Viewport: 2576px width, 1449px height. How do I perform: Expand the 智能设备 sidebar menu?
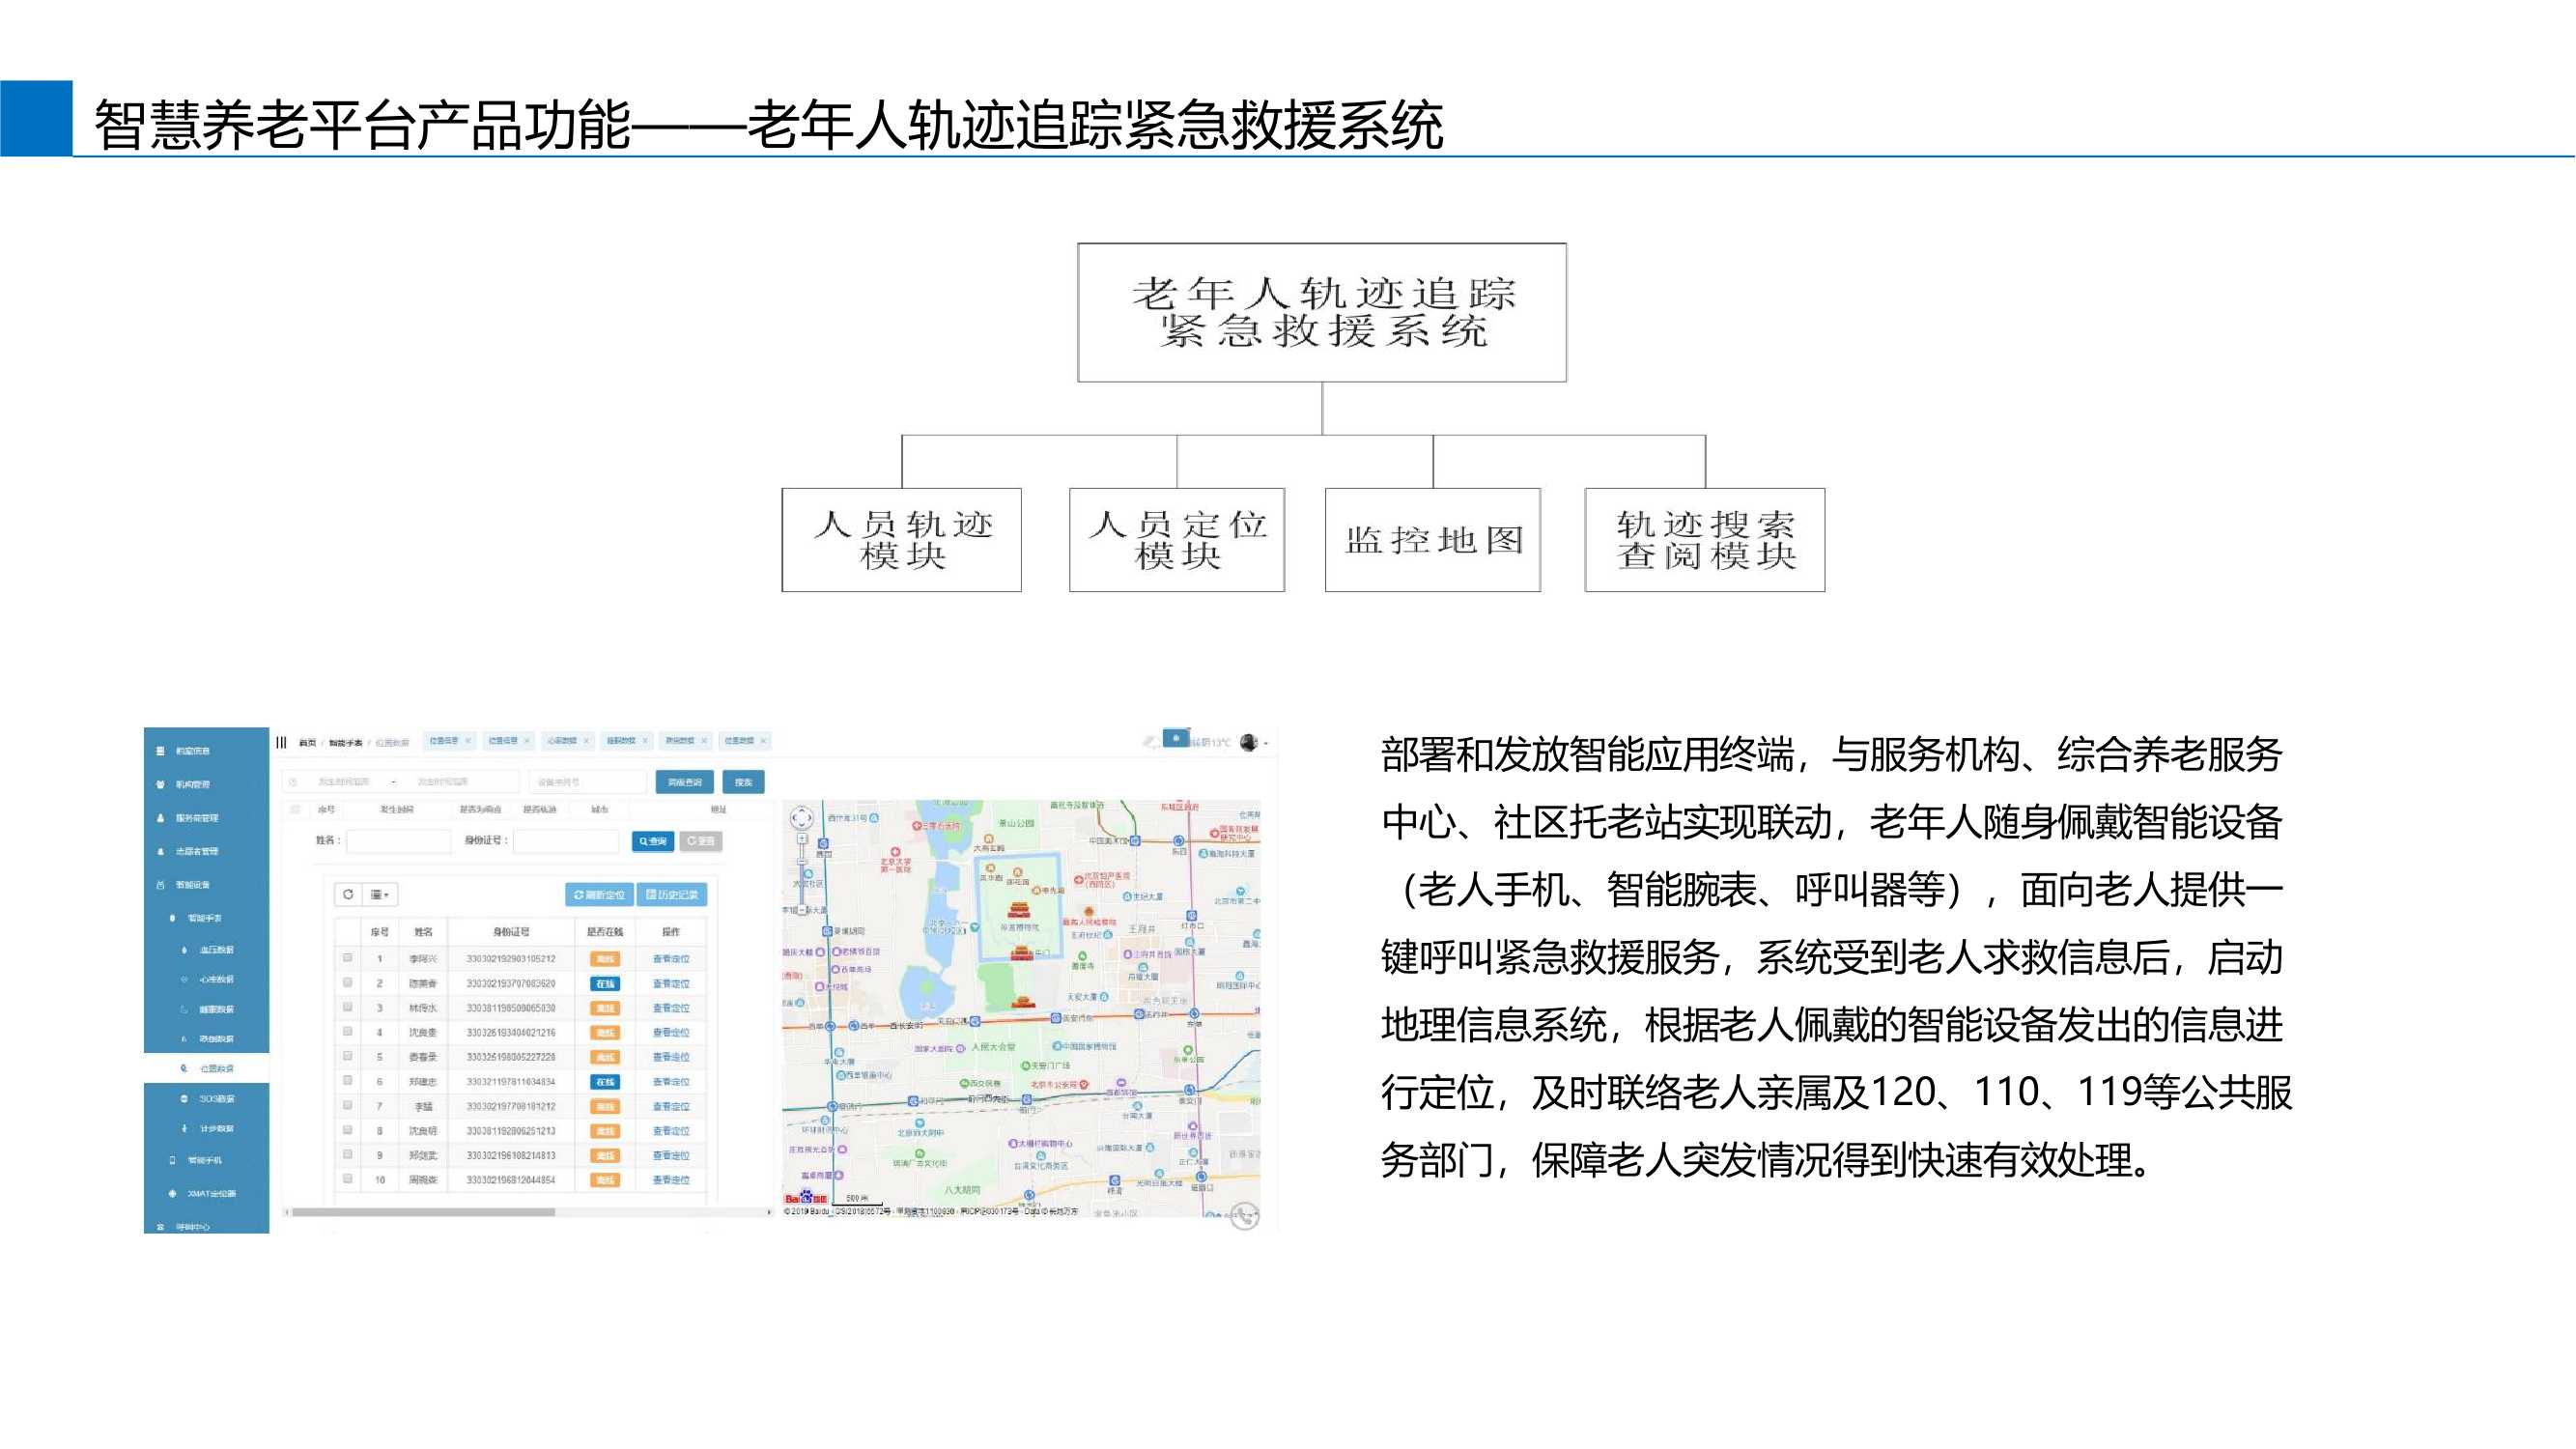click(193, 885)
